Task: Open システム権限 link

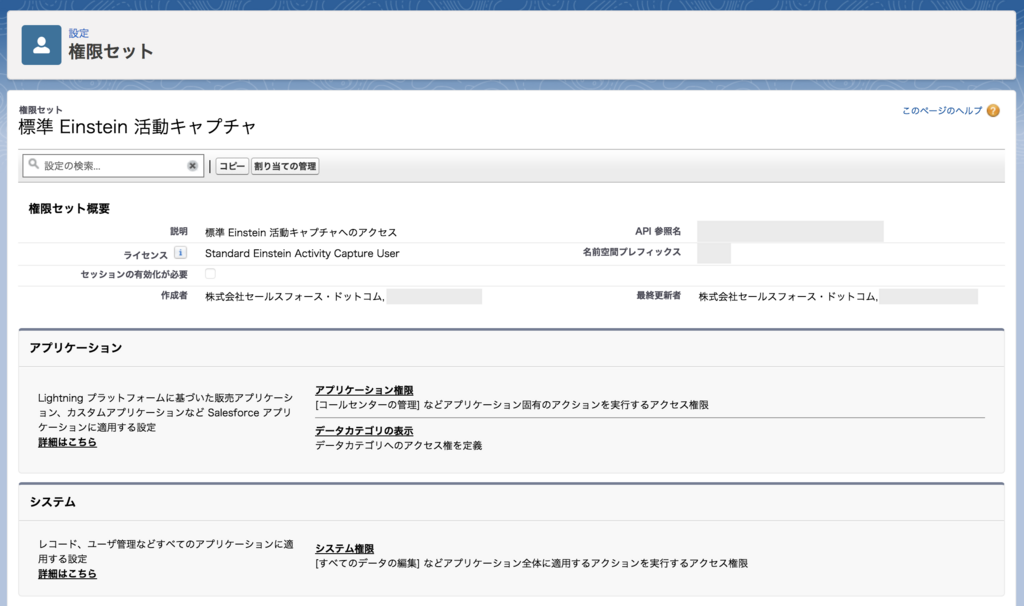Action: [x=344, y=549]
